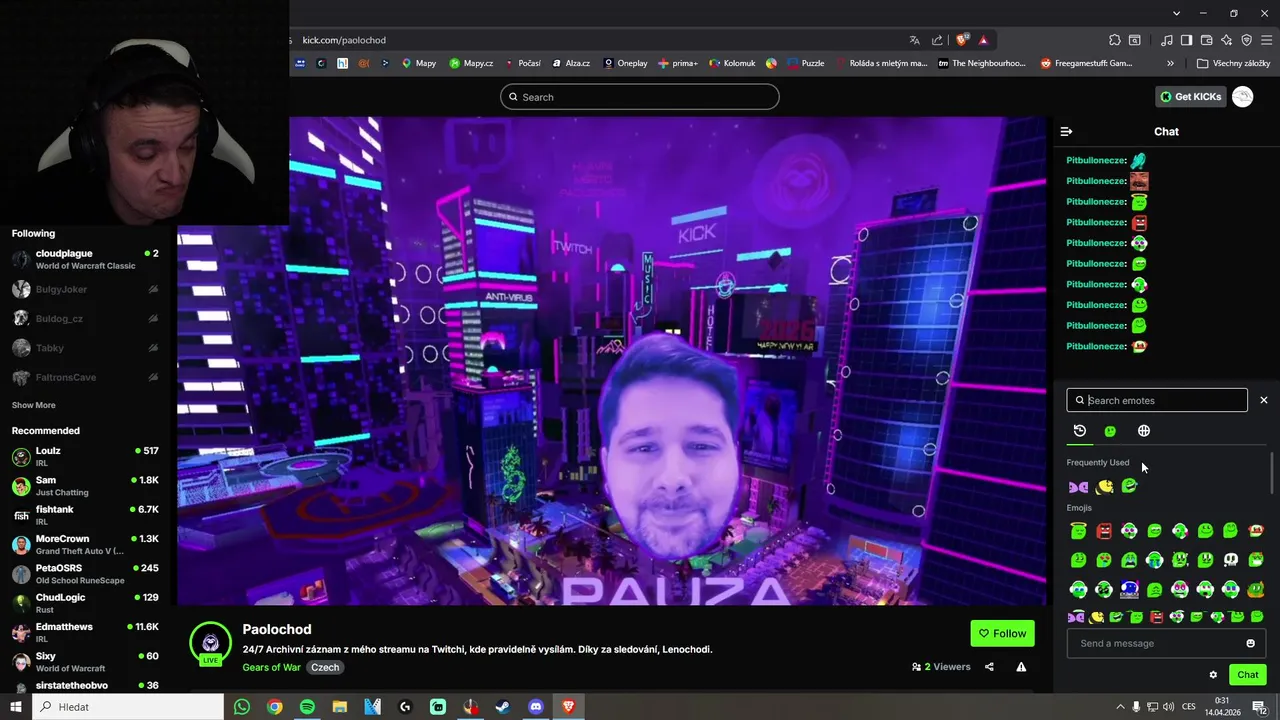Expand following list with Show More

pos(34,405)
